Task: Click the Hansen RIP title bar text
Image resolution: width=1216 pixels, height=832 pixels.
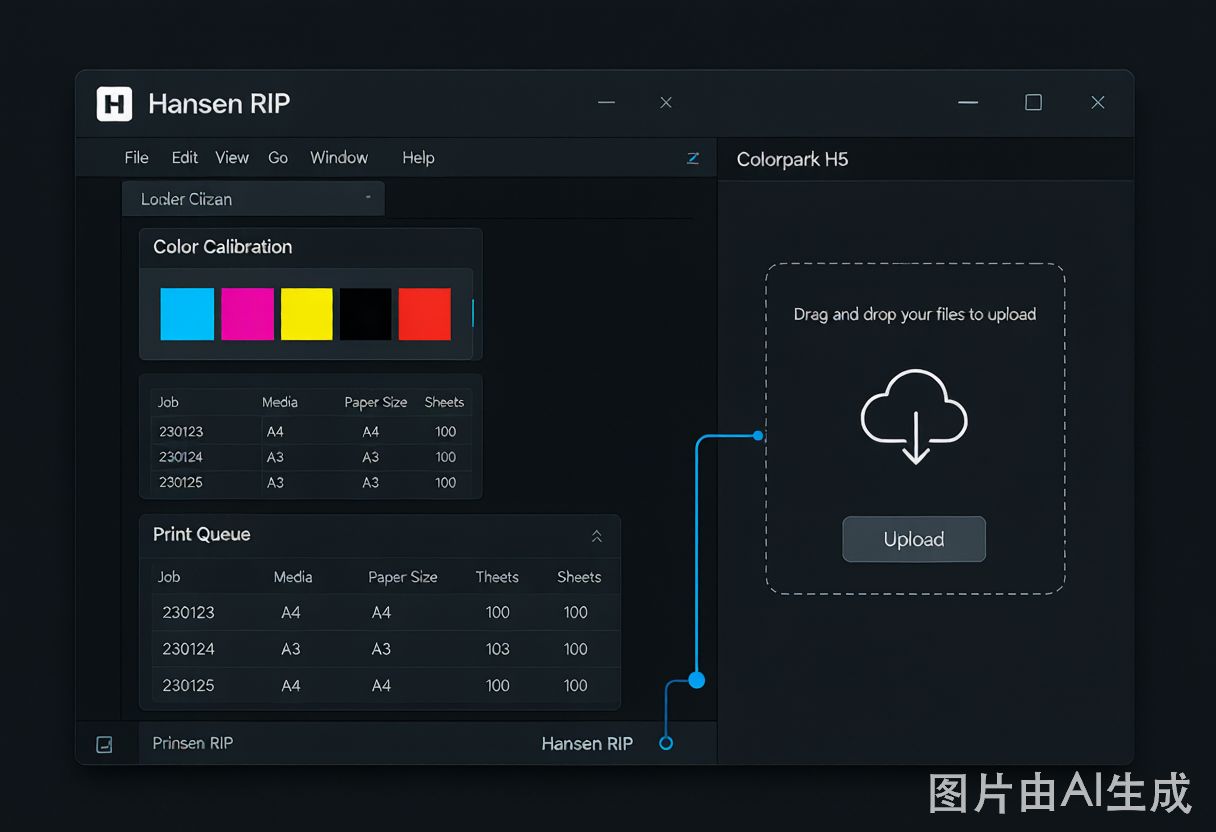Action: tap(219, 103)
